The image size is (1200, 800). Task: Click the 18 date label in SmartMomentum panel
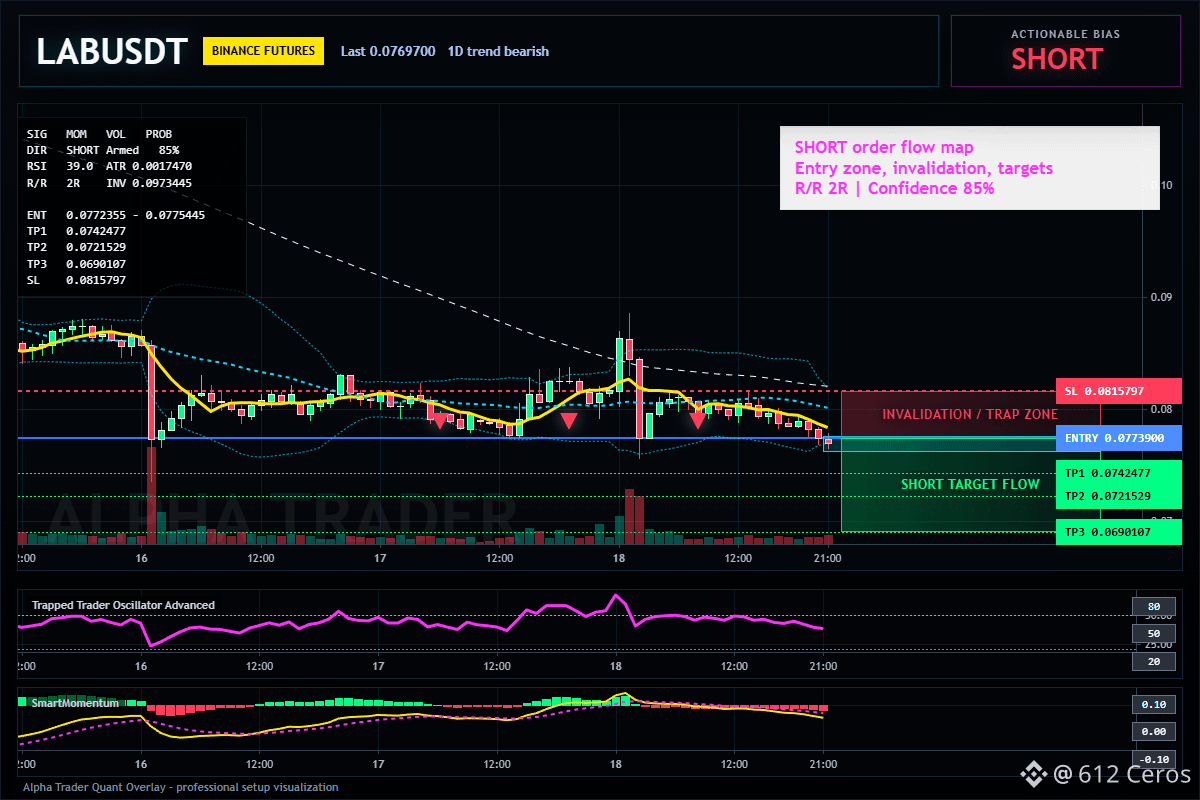(616, 763)
